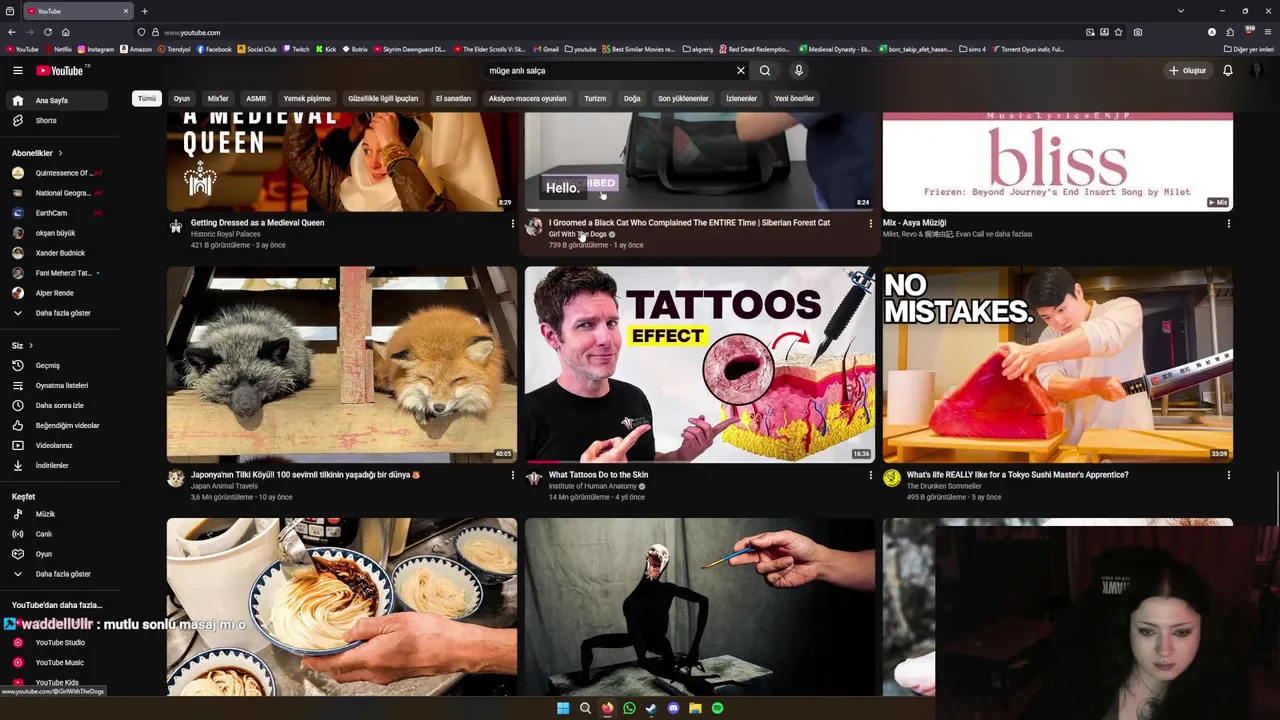The height and width of the screenshot is (720, 1280).
Task: Open Geçmiş history in sidebar
Action: (x=56, y=365)
